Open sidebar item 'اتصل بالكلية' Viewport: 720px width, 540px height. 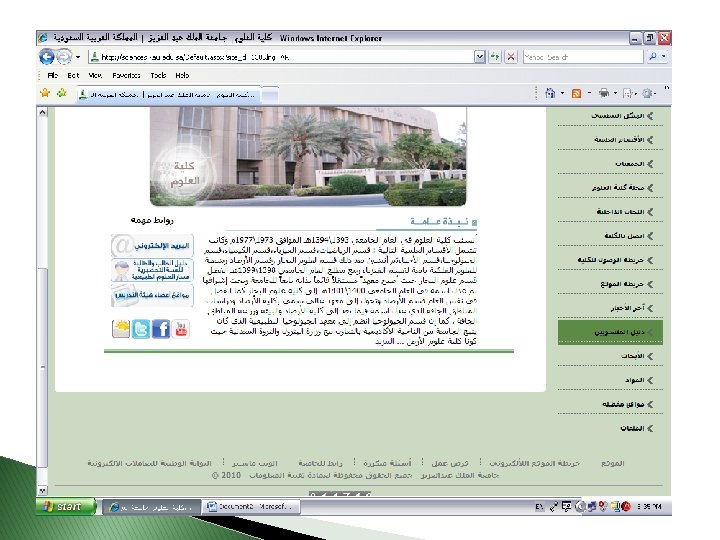click(x=624, y=236)
